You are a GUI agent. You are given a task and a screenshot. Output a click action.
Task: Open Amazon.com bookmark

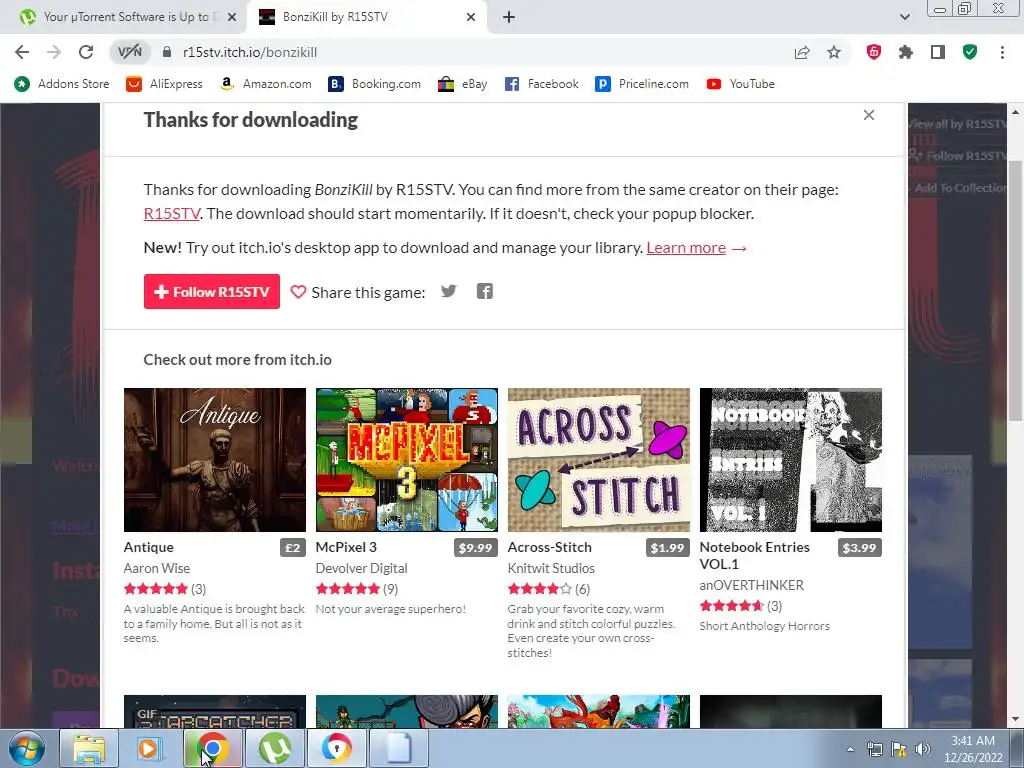pyautogui.click(x=266, y=84)
